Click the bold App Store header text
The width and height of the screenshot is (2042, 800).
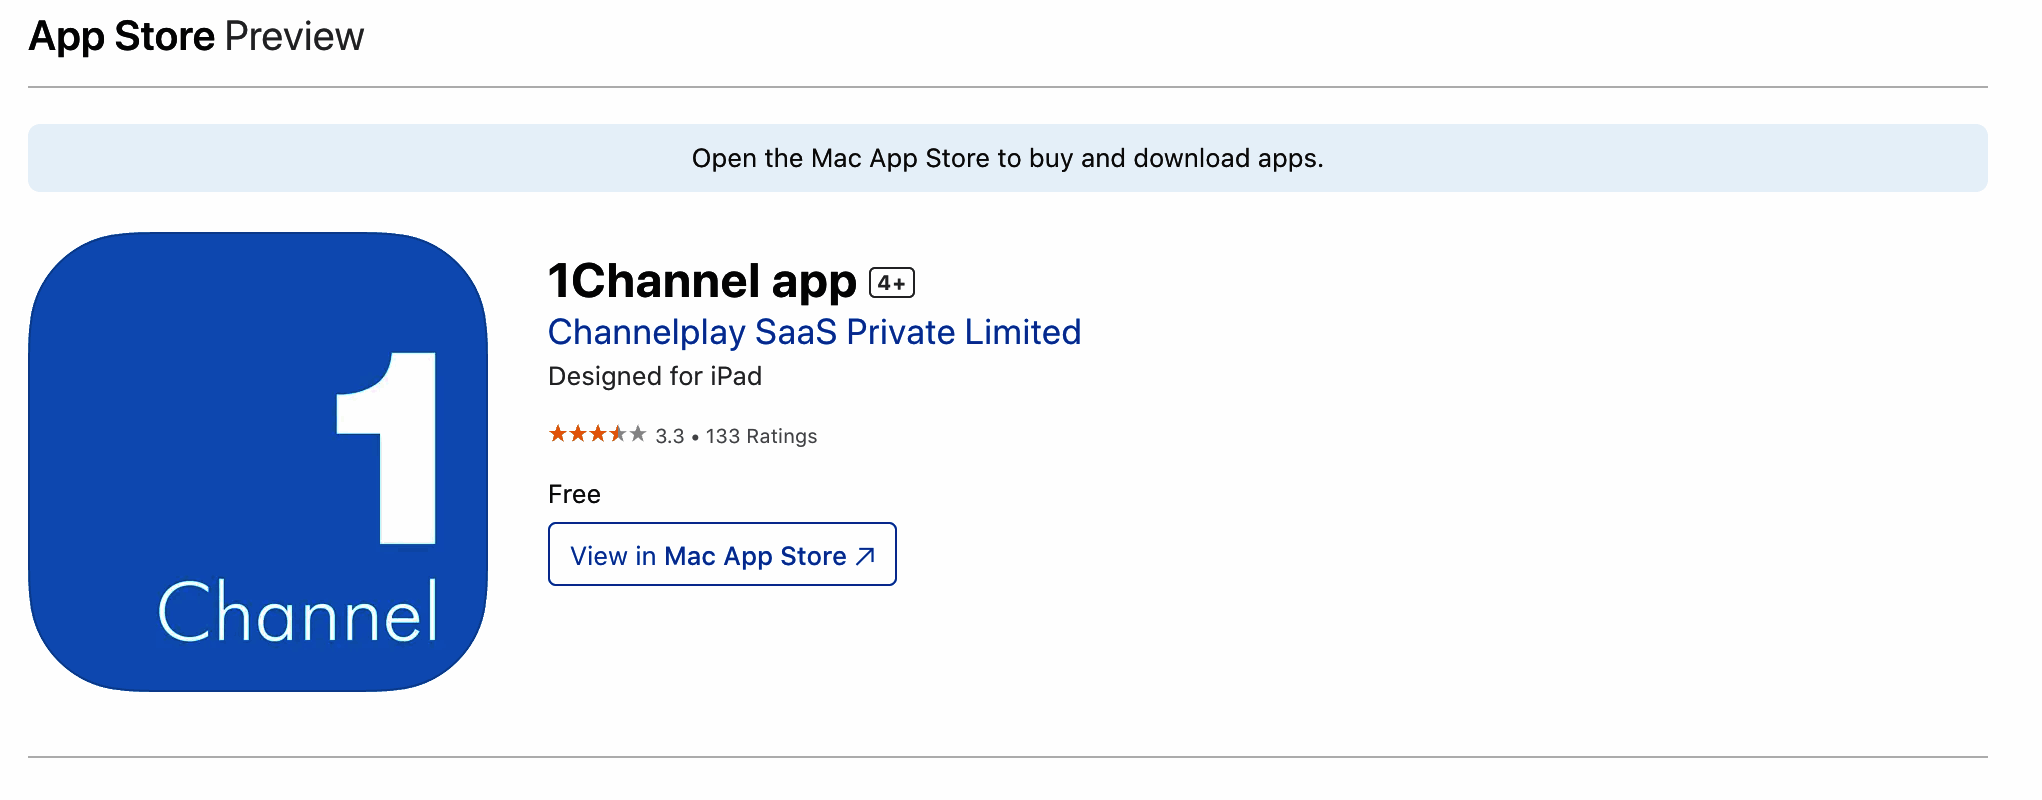[122, 37]
